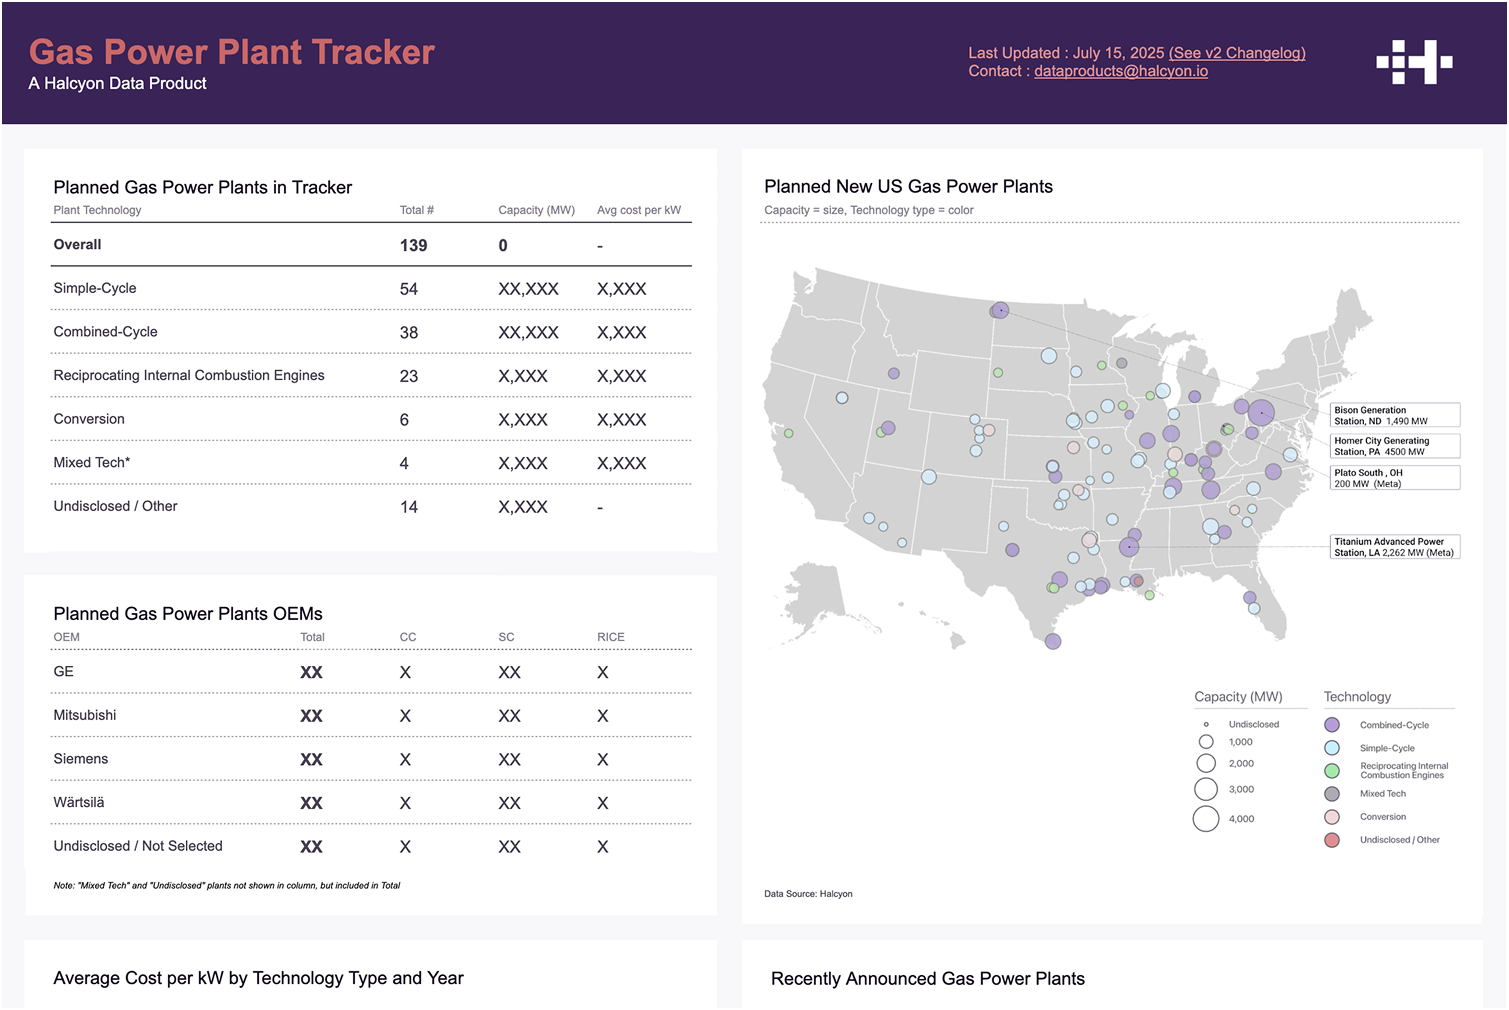Image resolution: width=1509 pixels, height=1010 pixels.
Task: Click the Homer City Generating Station label
Action: tap(1395, 446)
